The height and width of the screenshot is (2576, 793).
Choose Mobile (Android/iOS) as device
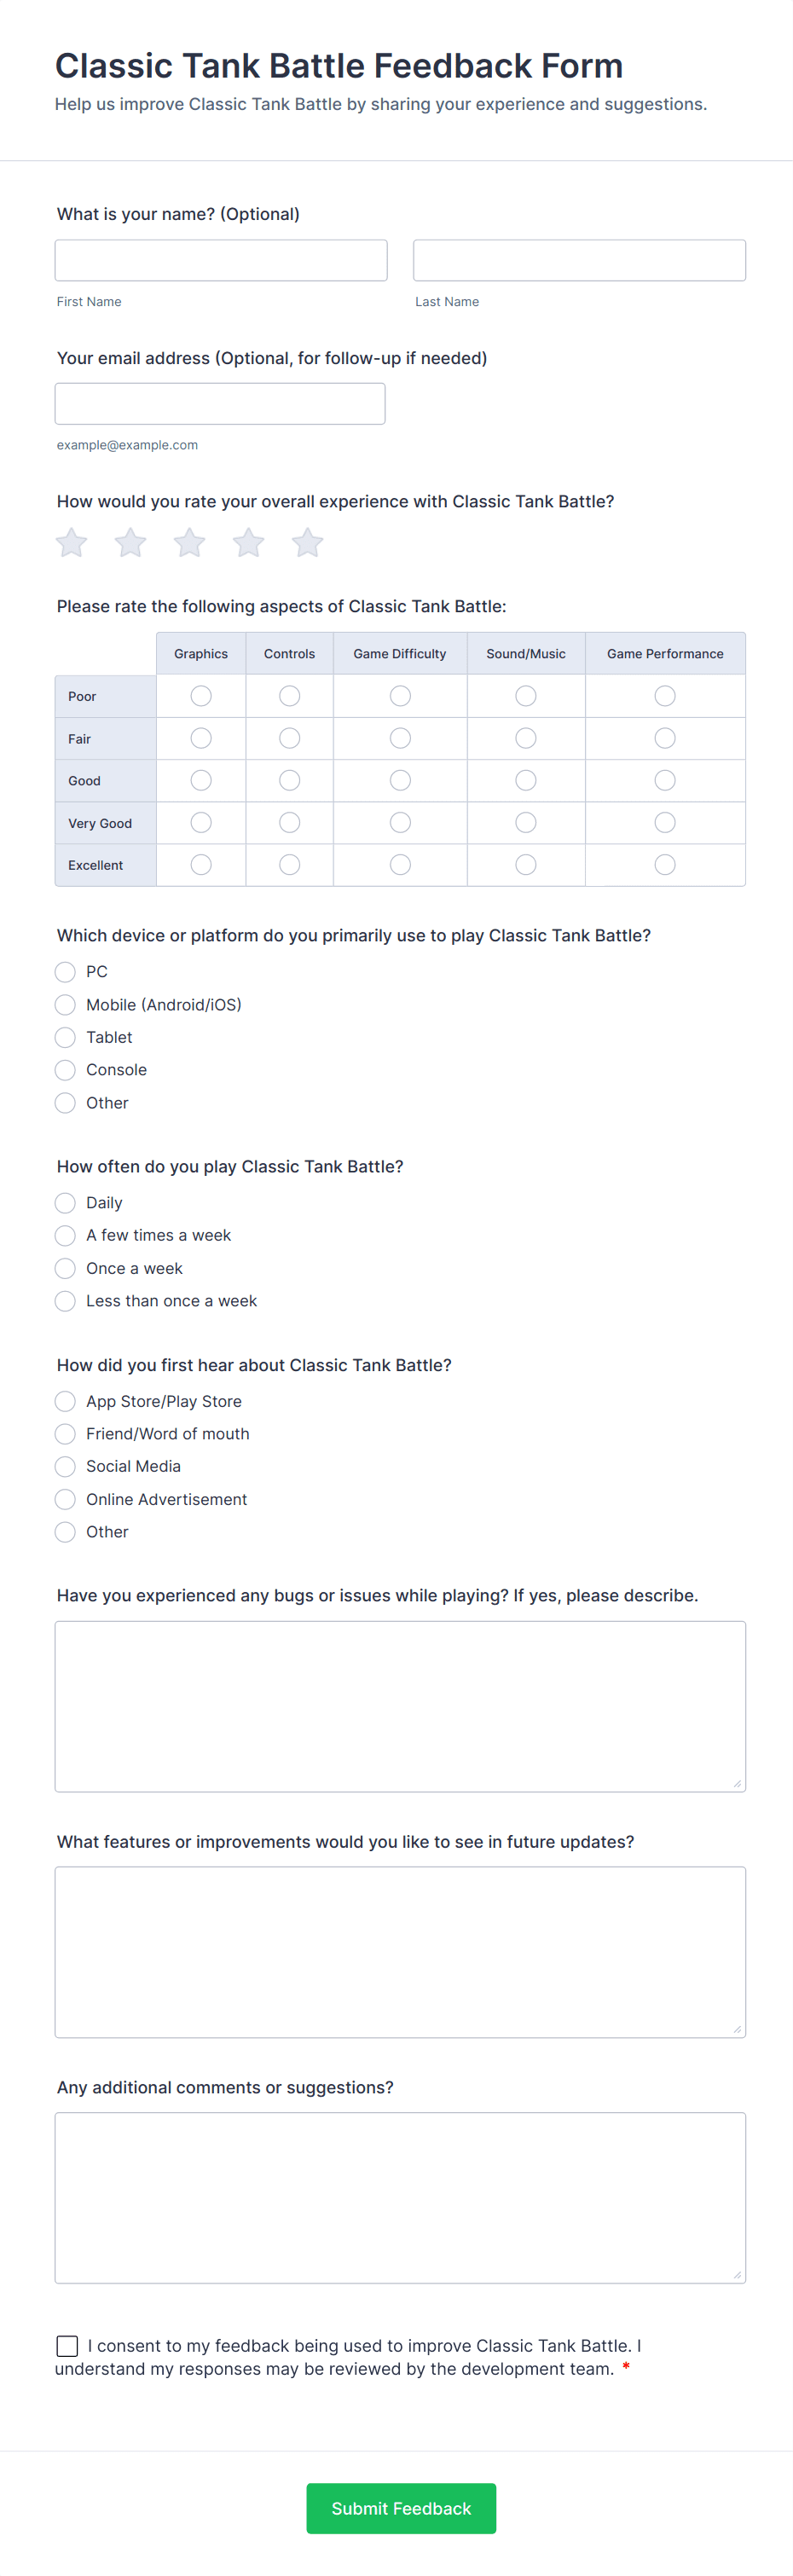[65, 1005]
